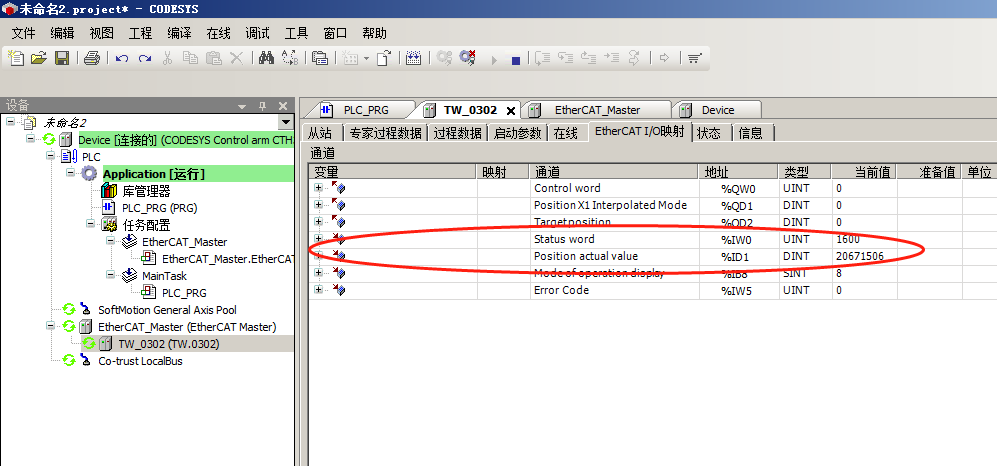Click the value 20671506 cell
The width and height of the screenshot is (997, 466).
pos(864,256)
